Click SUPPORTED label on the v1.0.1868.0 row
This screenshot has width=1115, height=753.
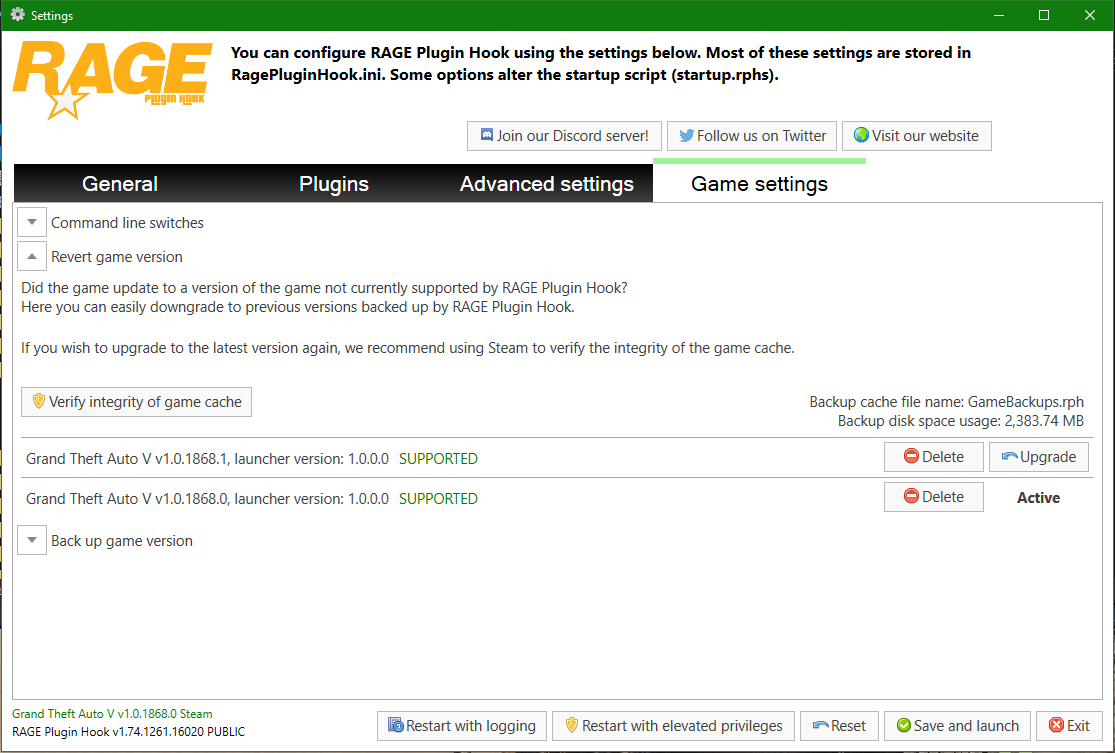(x=438, y=498)
